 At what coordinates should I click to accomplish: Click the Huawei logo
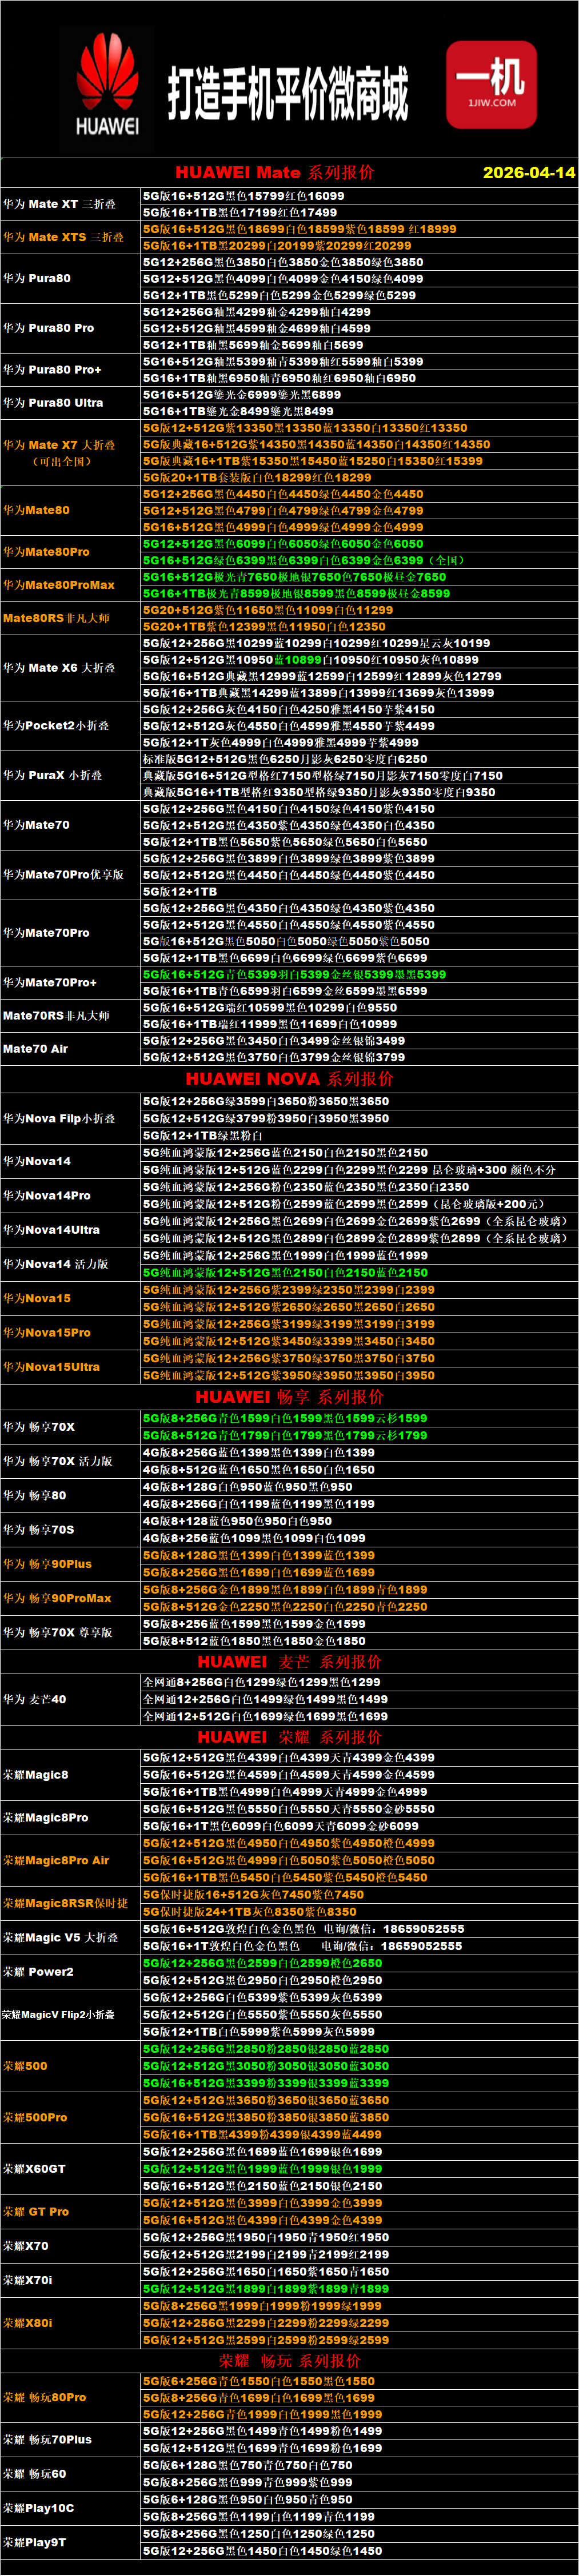pos(107,84)
